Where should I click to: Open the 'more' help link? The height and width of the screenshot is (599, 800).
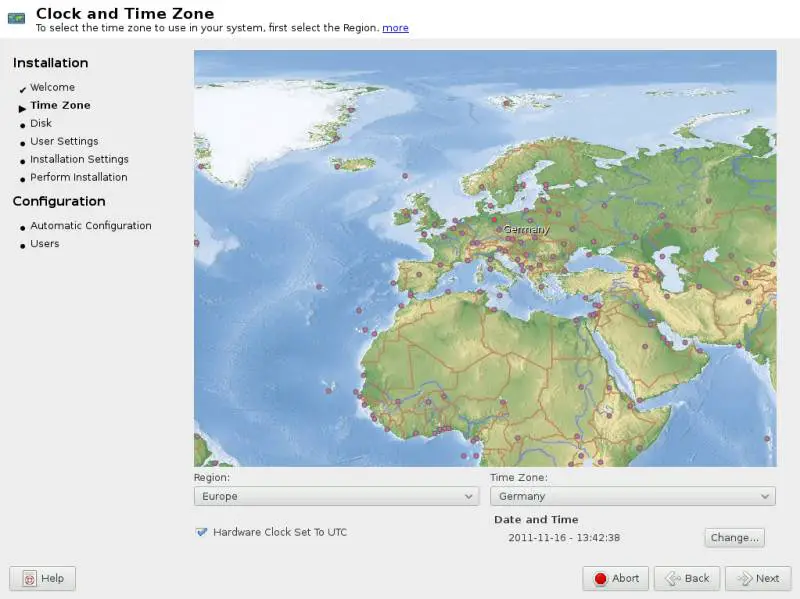click(395, 28)
